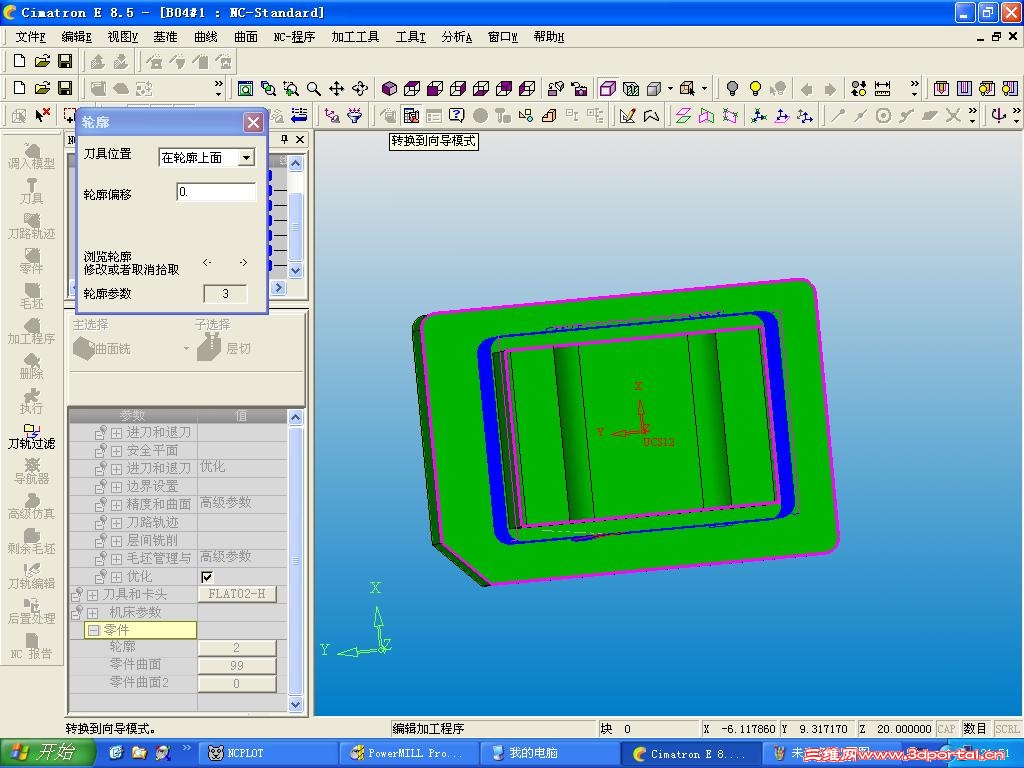This screenshot has height=768, width=1024.
Task: Click the zoom-all icon in the view toolbar
Action: [x=246, y=88]
